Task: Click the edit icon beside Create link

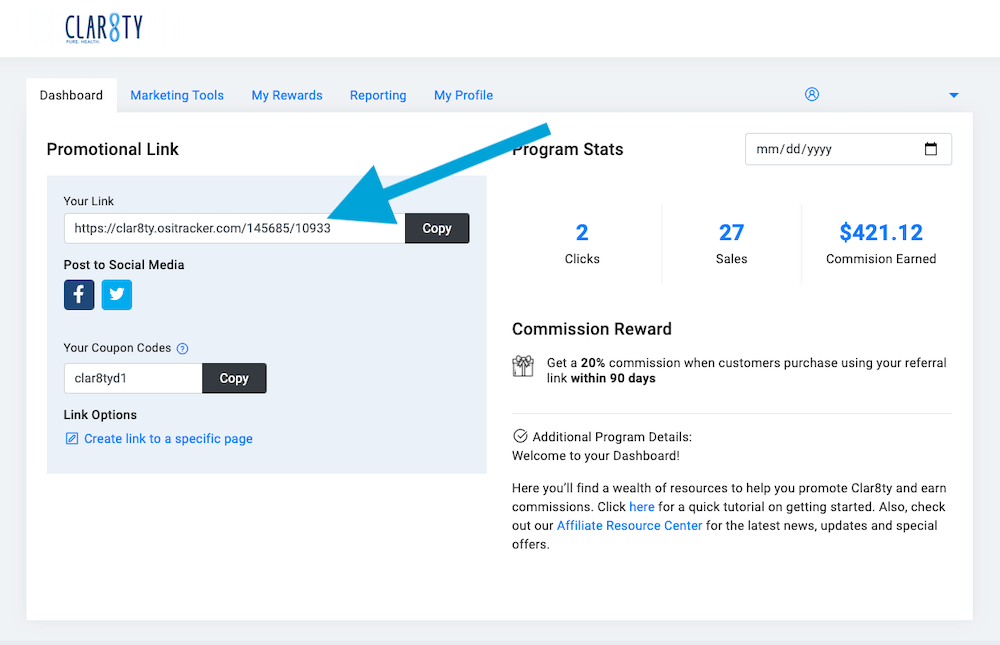Action: point(72,438)
